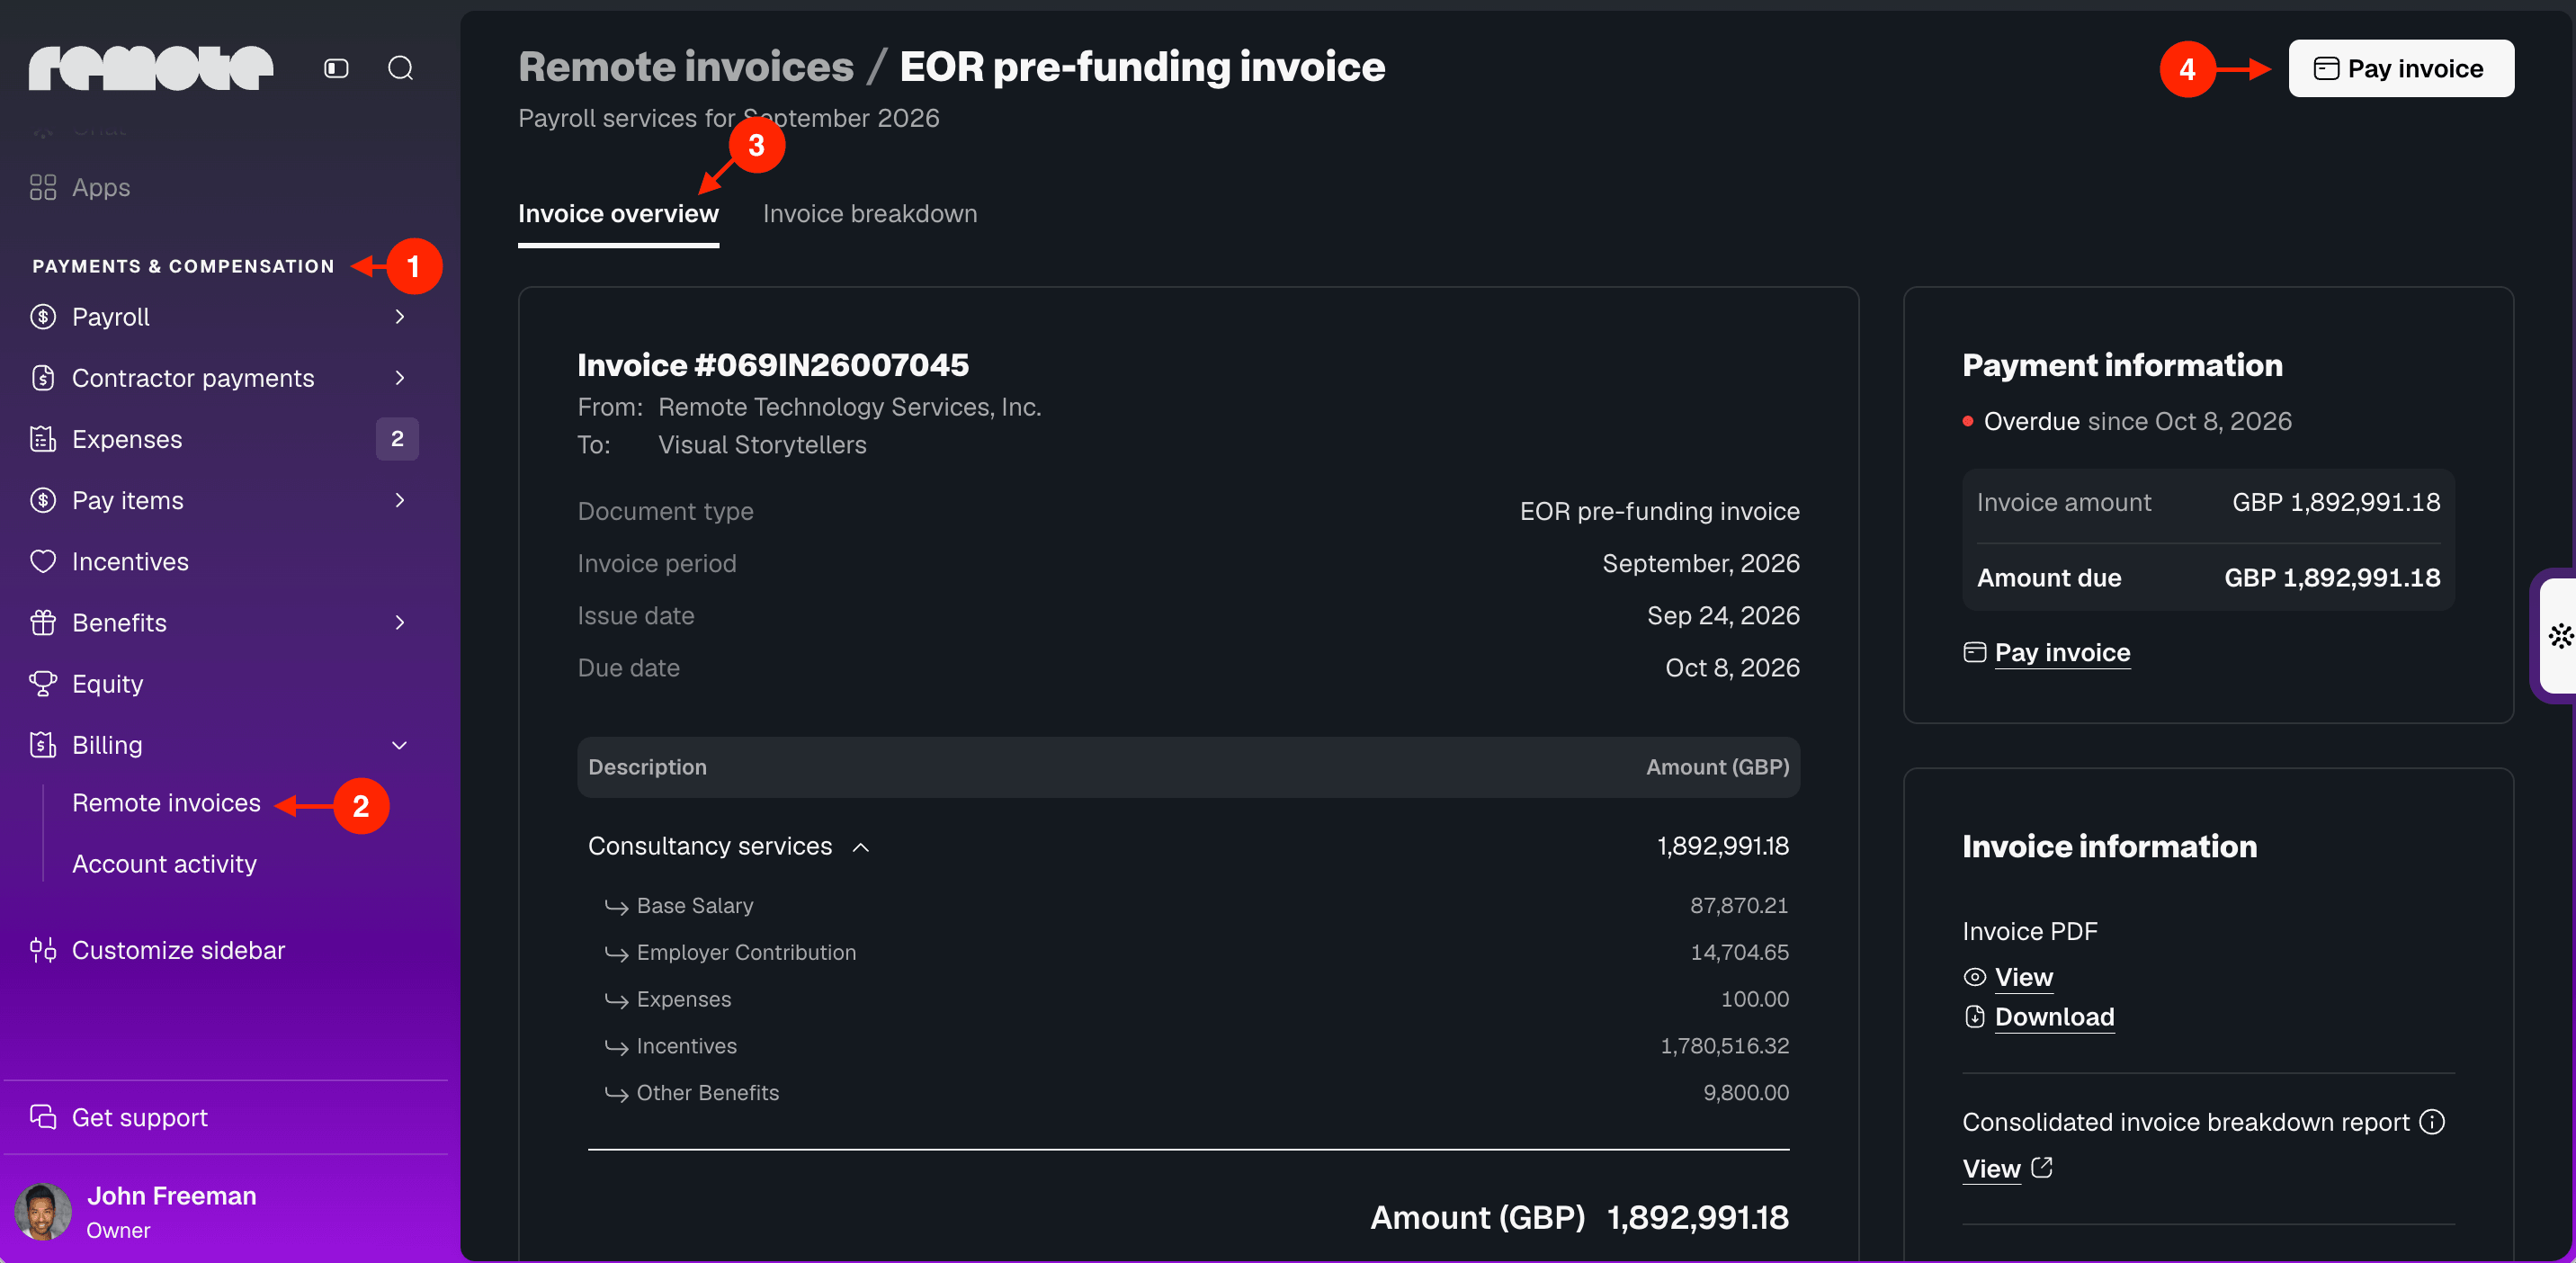
Task: Click info icon beside Consolidated invoice breakdown report
Action: [x=2432, y=1122]
